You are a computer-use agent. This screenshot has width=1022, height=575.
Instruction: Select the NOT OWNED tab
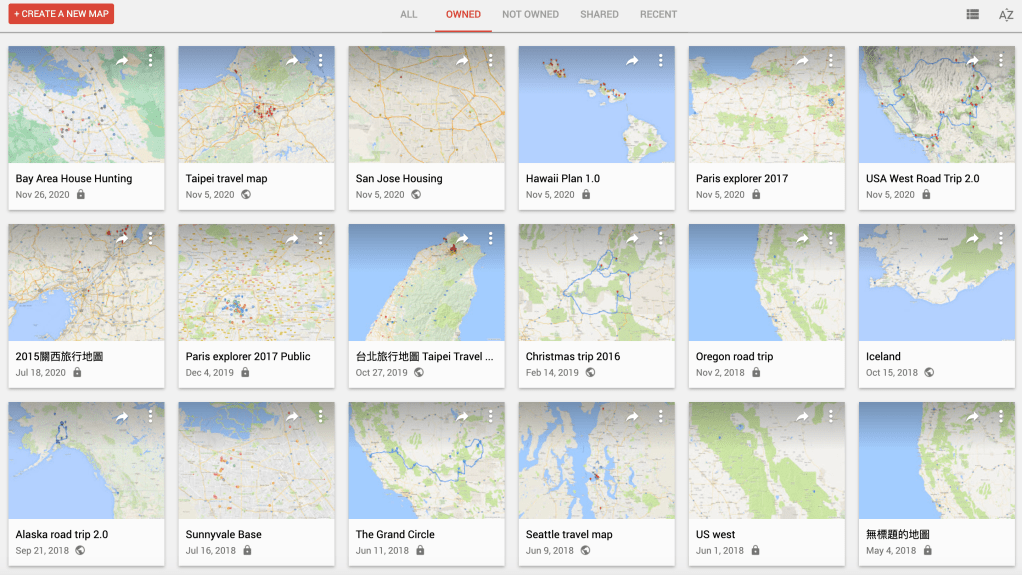click(x=530, y=15)
